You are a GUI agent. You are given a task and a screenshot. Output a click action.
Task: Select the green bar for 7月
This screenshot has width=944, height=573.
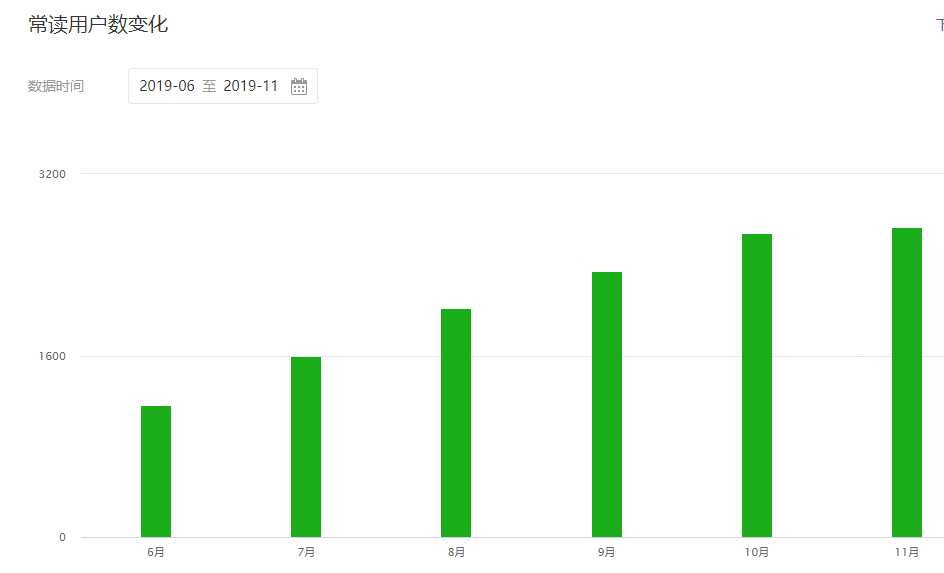[306, 447]
